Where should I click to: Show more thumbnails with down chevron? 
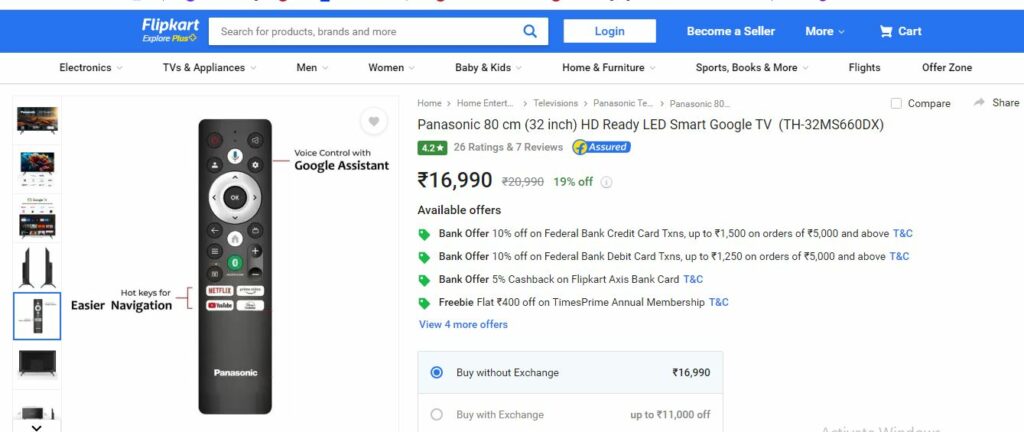[x=37, y=427]
